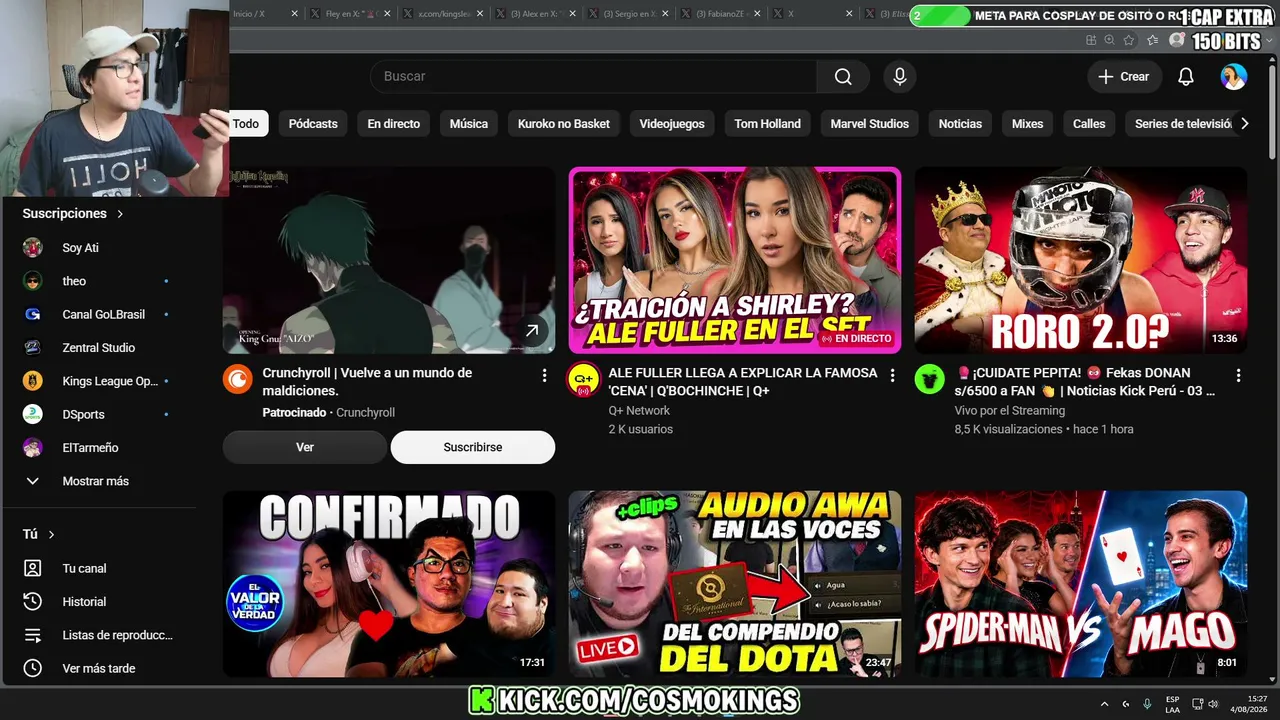Open the AUDIO AWA Dota thumbnail

(735, 584)
